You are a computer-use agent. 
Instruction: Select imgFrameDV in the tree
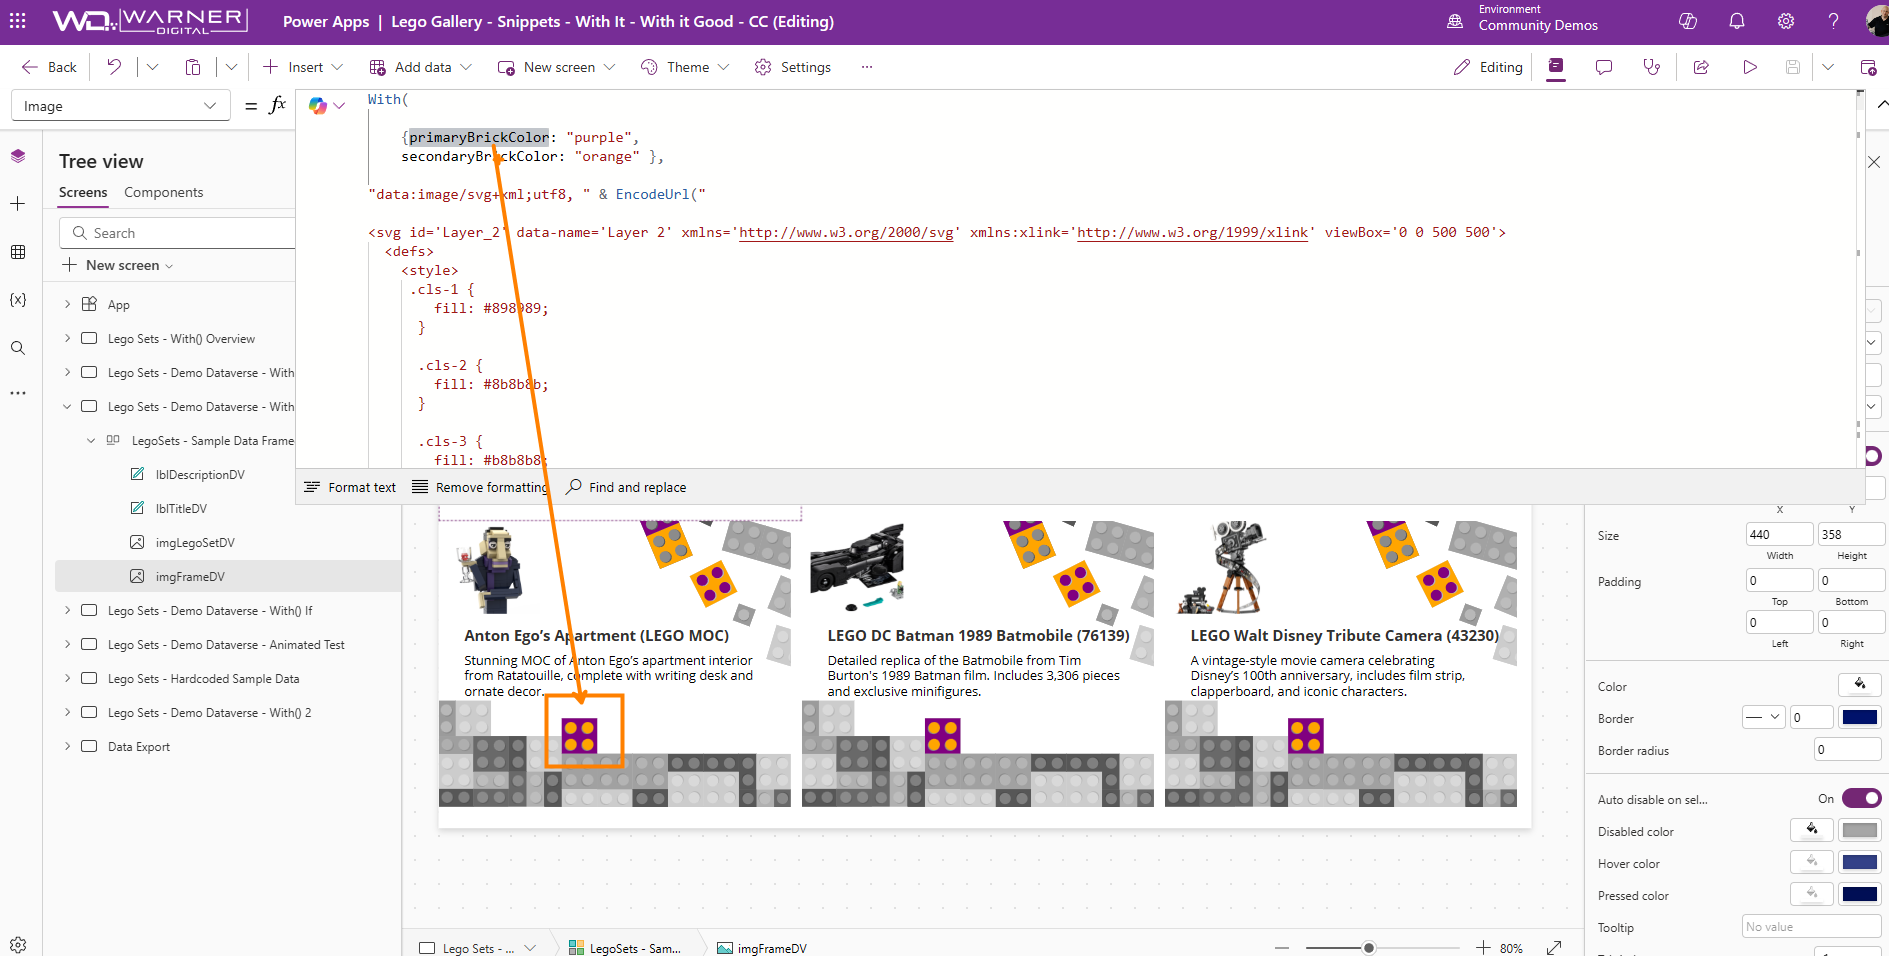point(228,576)
